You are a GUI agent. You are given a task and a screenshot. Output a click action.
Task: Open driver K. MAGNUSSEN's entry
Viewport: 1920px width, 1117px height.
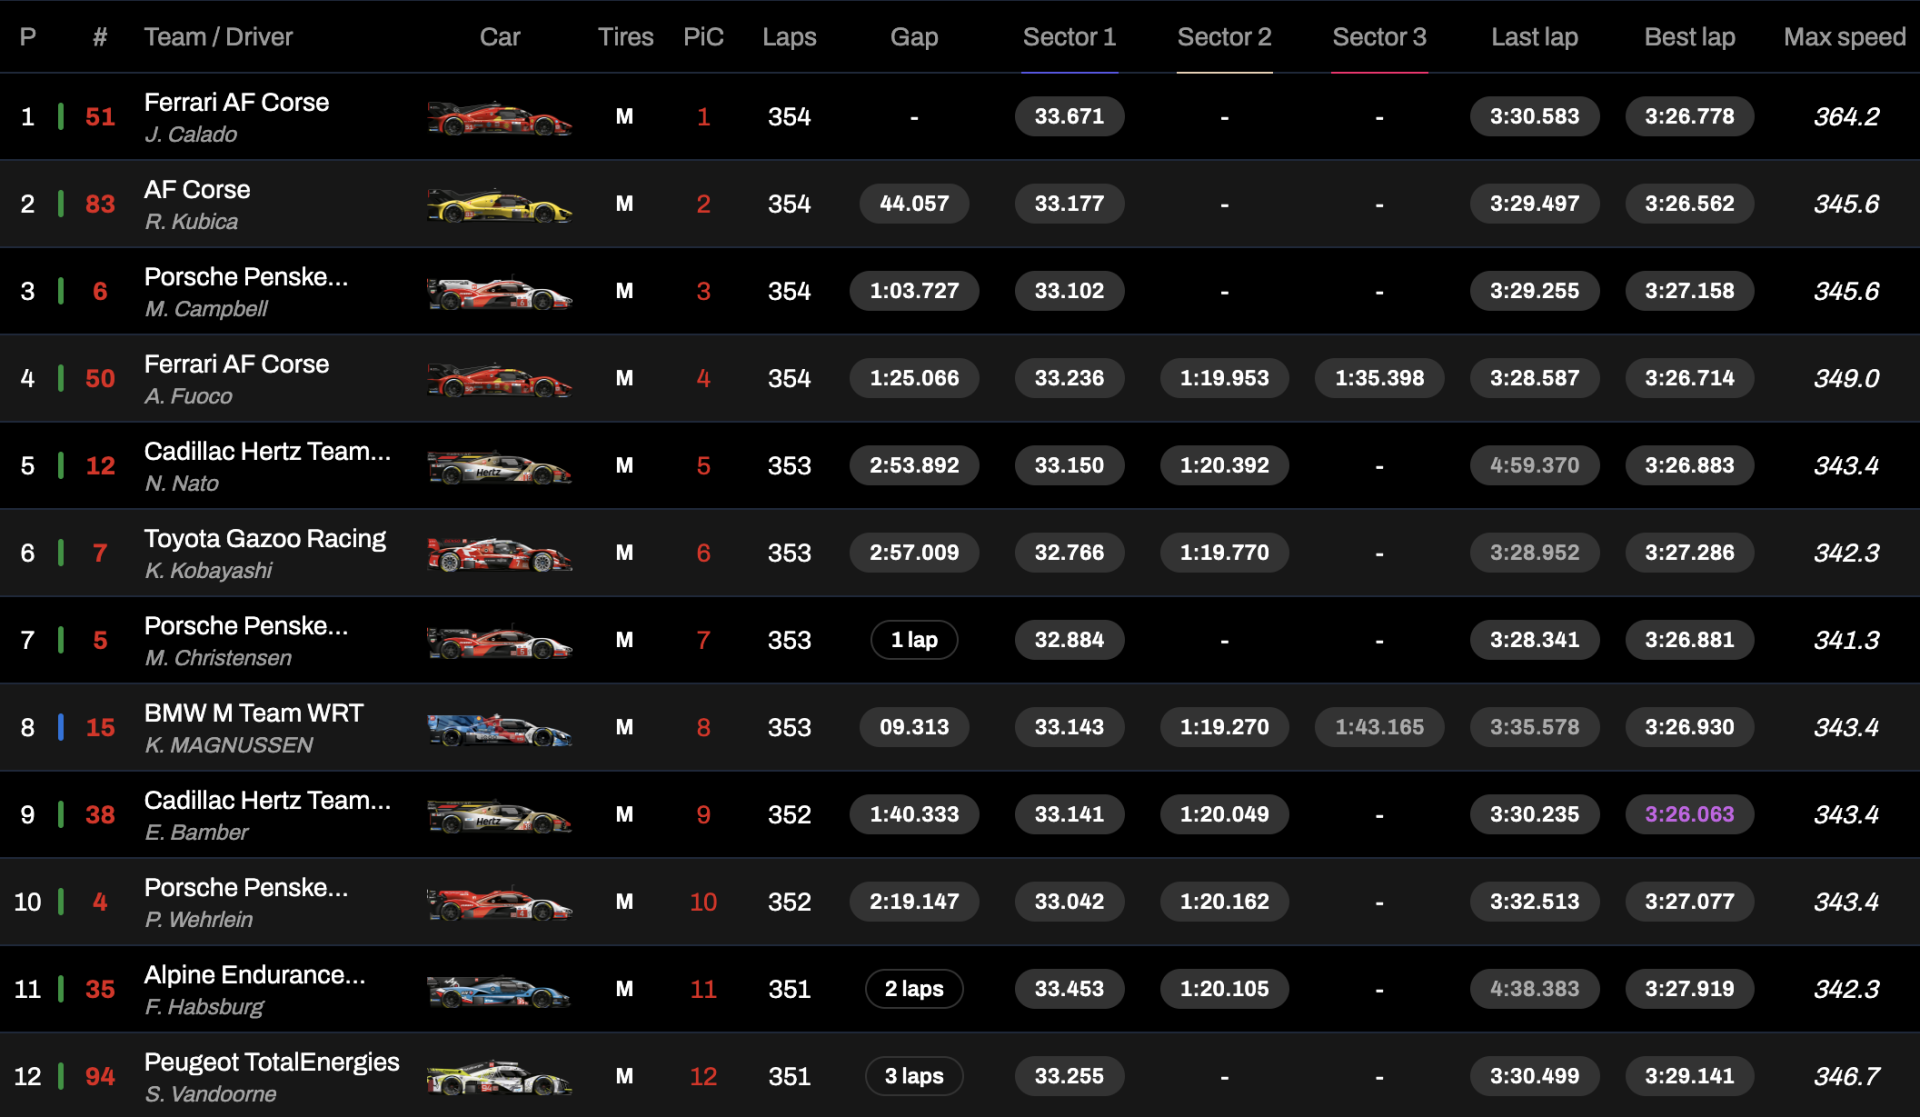point(228,745)
